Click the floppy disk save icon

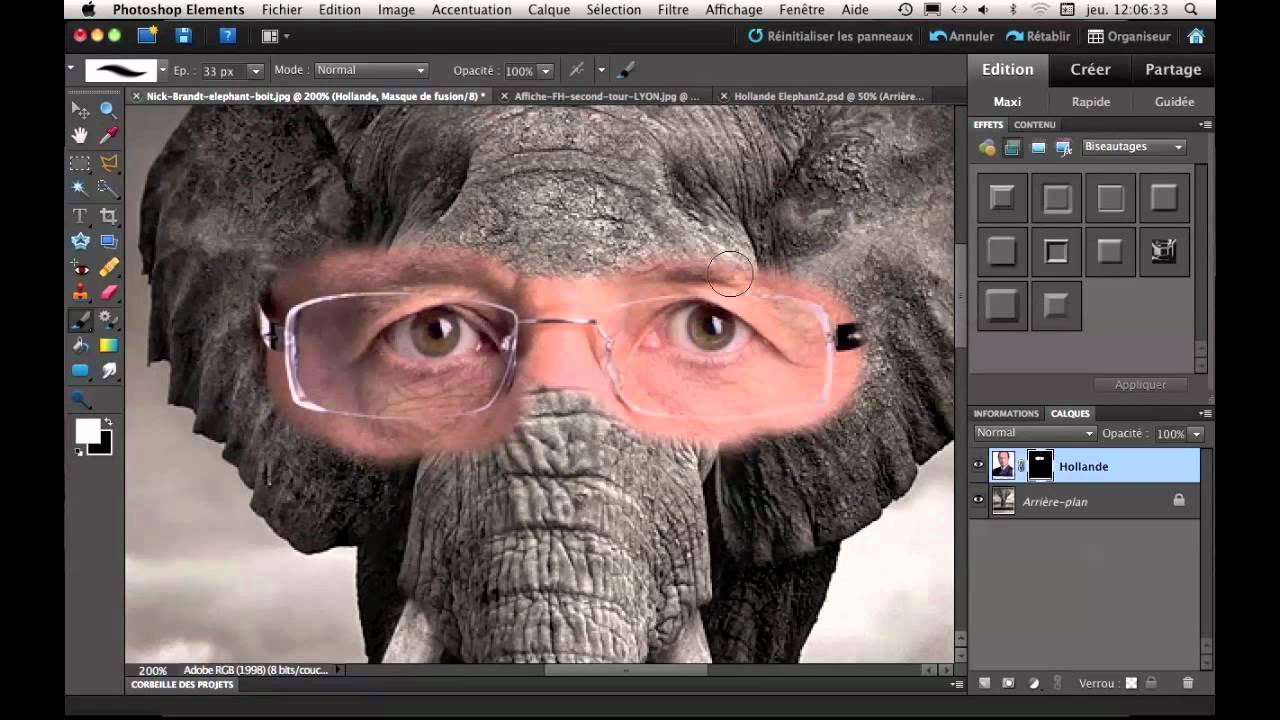[x=183, y=36]
